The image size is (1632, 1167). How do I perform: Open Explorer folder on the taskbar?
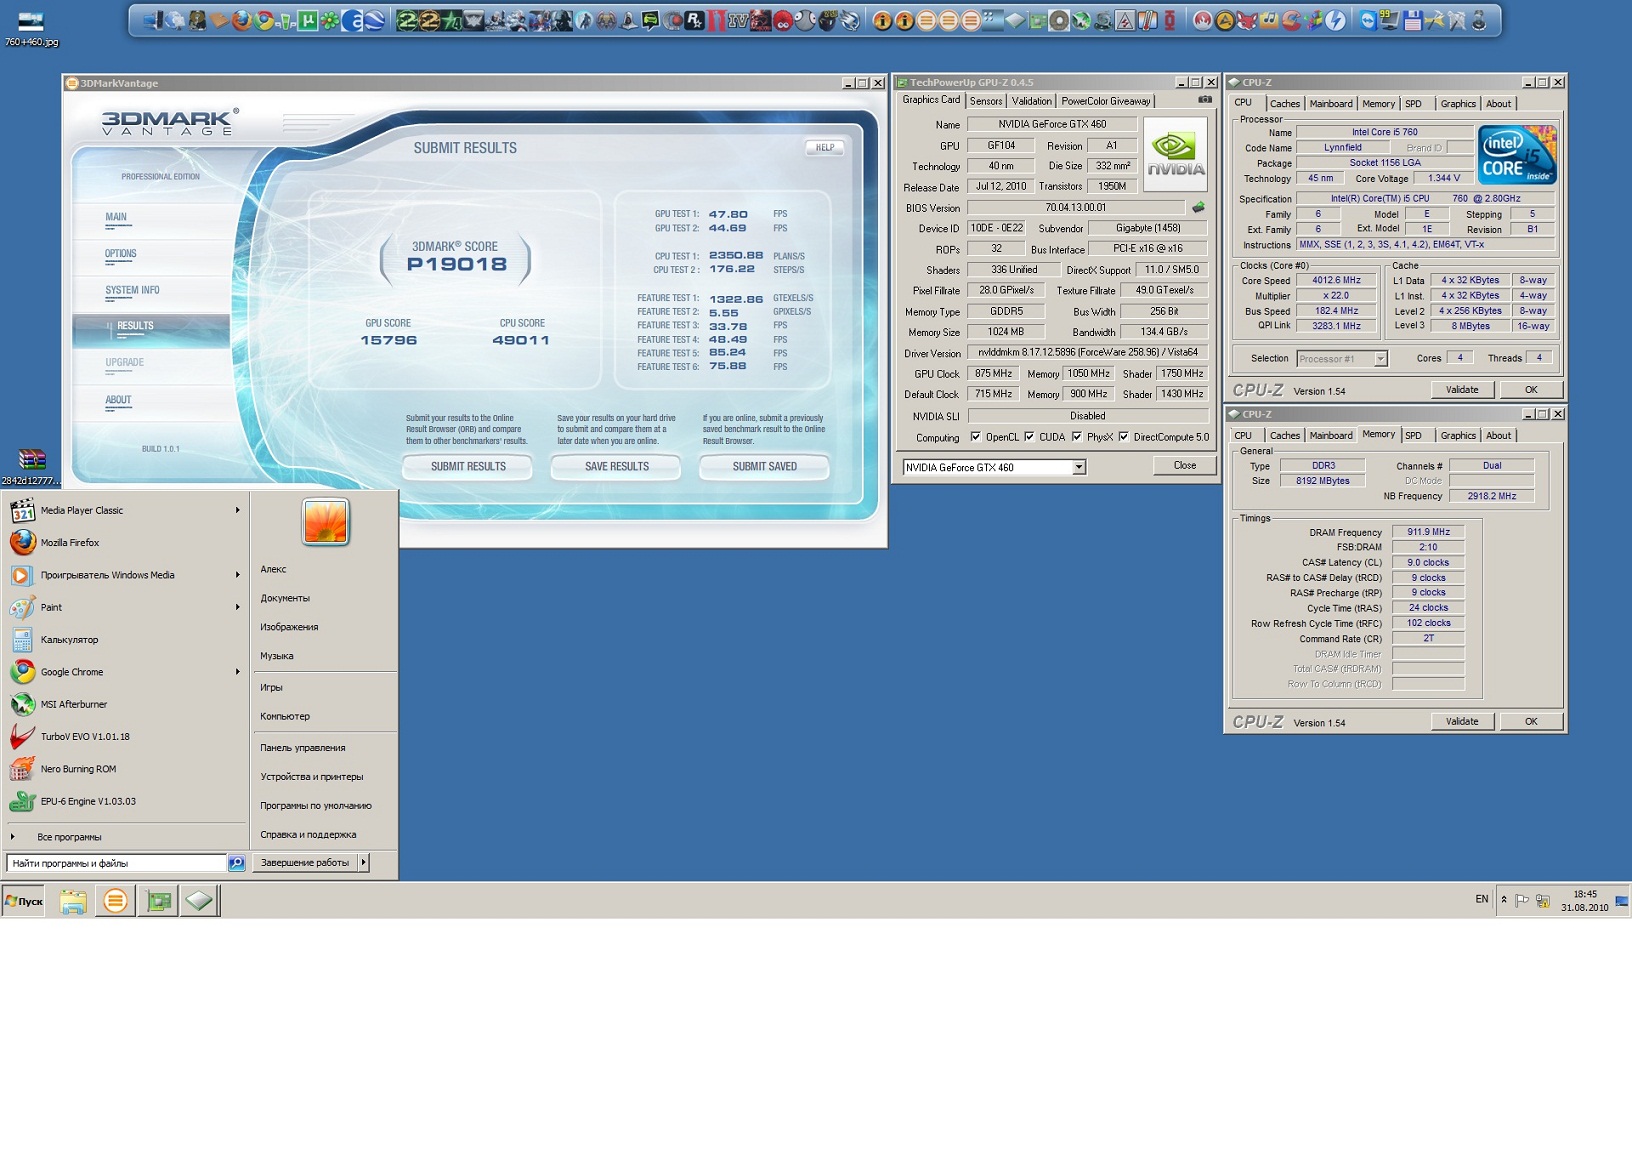click(73, 901)
